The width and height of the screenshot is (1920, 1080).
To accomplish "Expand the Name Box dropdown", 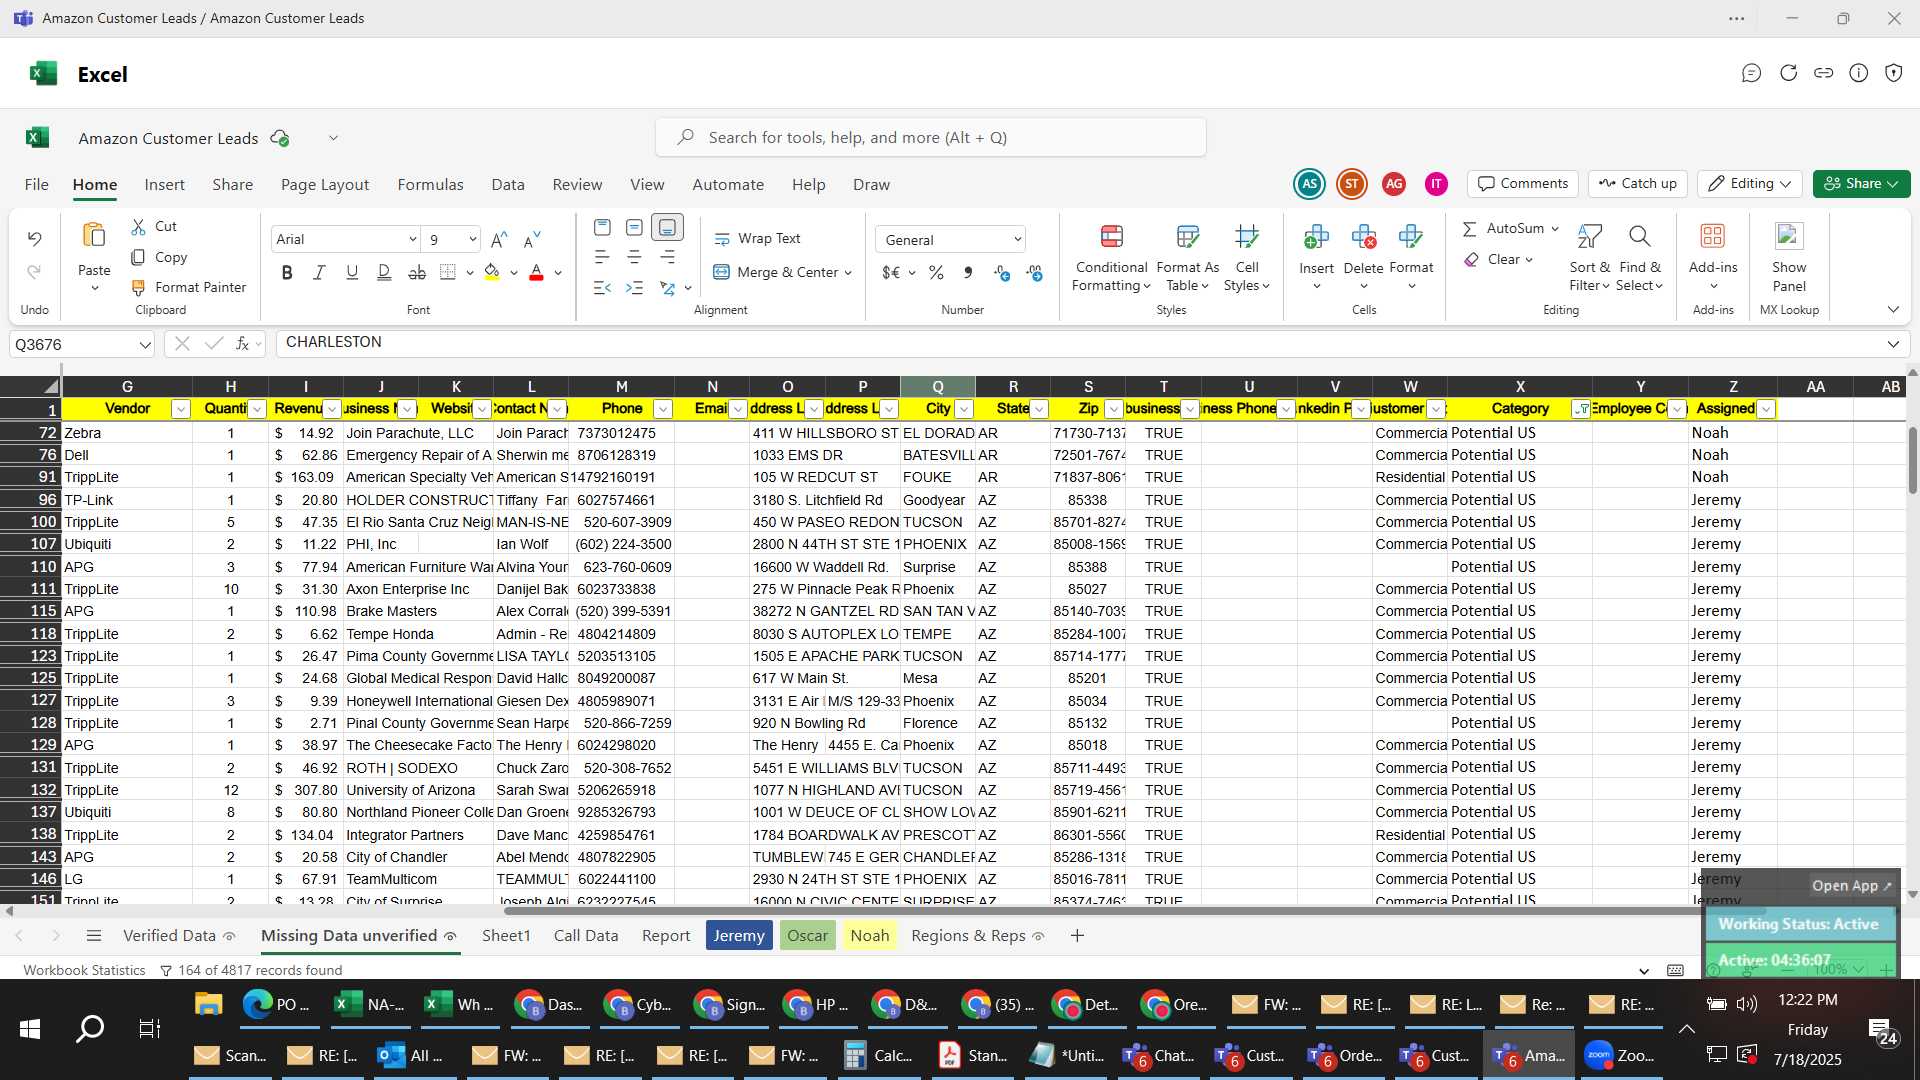I will tap(145, 345).
